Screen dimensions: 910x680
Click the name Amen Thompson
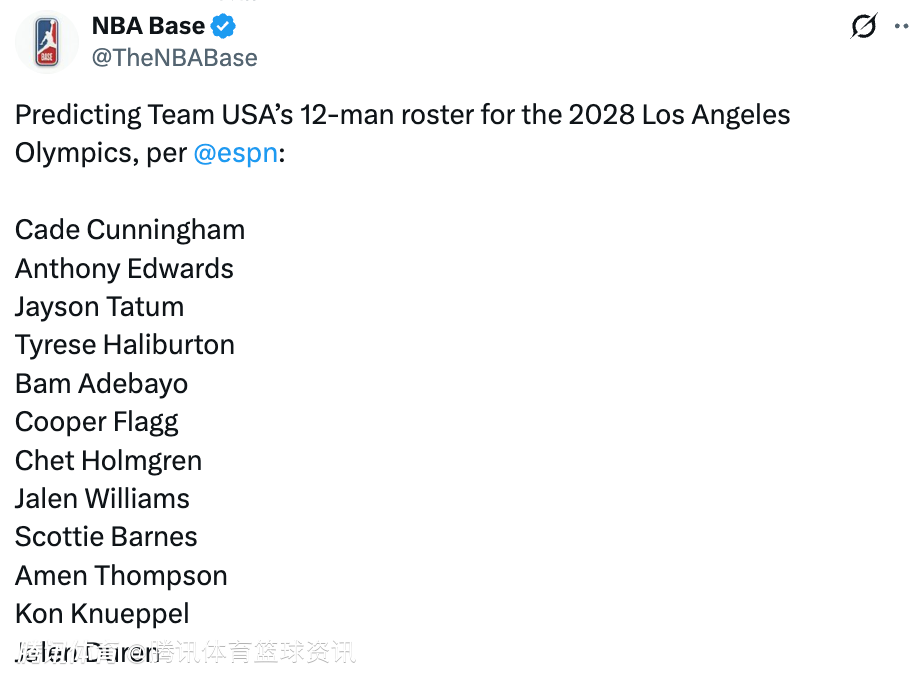point(121,576)
